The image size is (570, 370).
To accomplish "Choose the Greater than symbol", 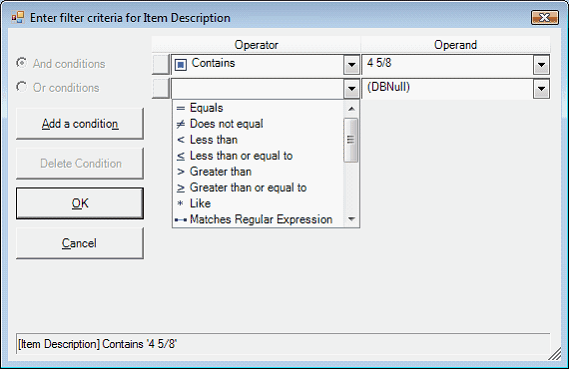I will pos(181,172).
